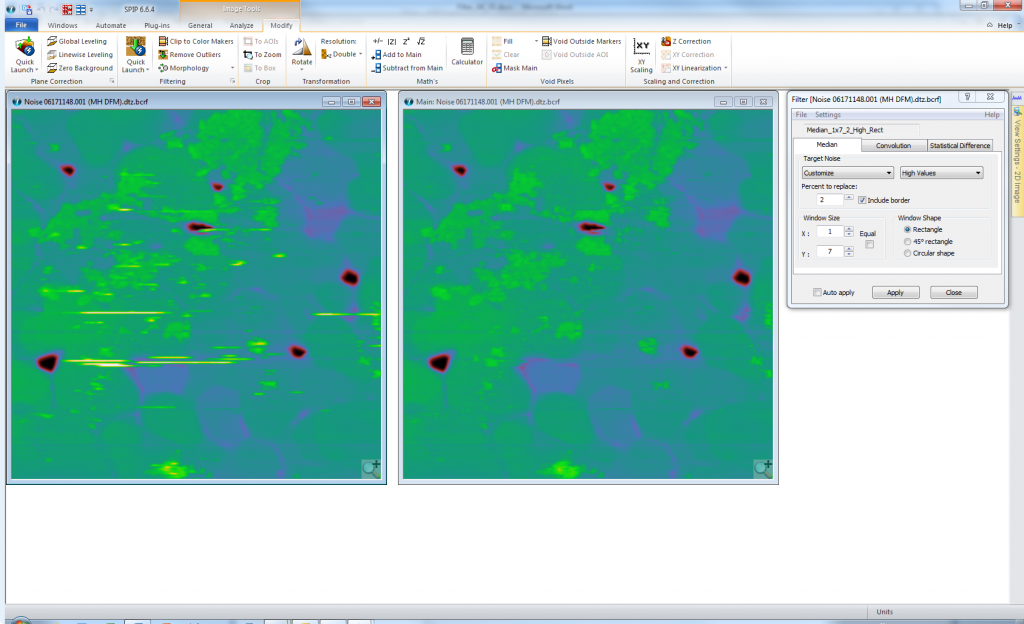1024x624 pixels.
Task: Open the Convolution tab in the Filter dialog
Action: (893, 144)
